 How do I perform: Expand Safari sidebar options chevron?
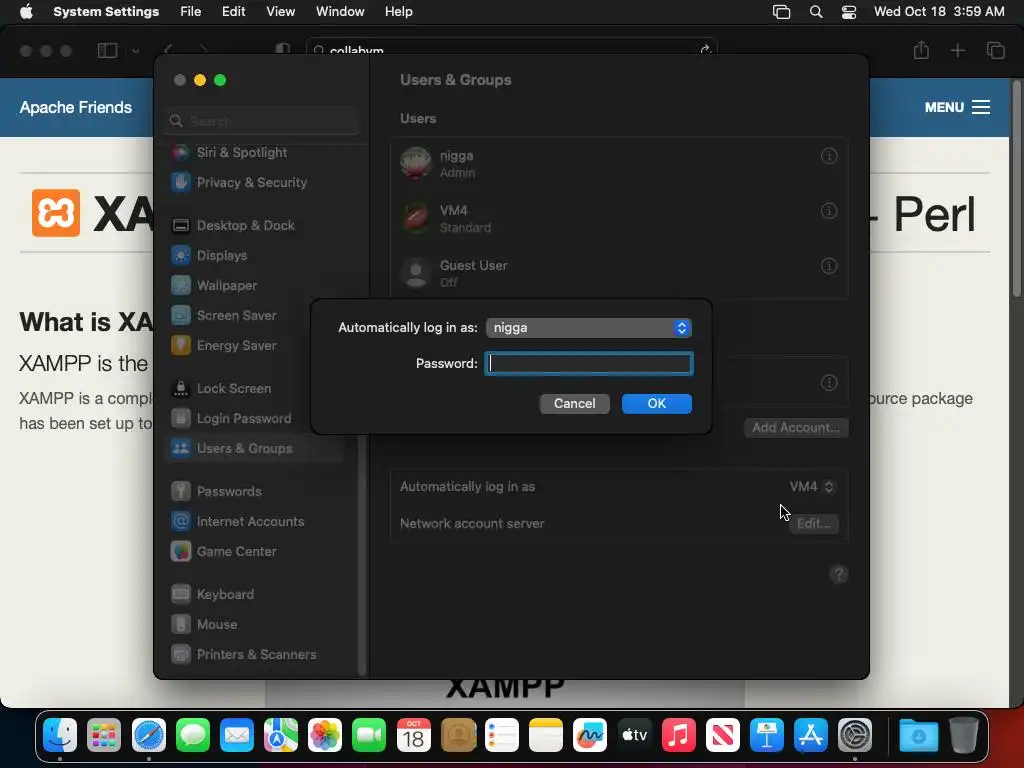point(135,50)
